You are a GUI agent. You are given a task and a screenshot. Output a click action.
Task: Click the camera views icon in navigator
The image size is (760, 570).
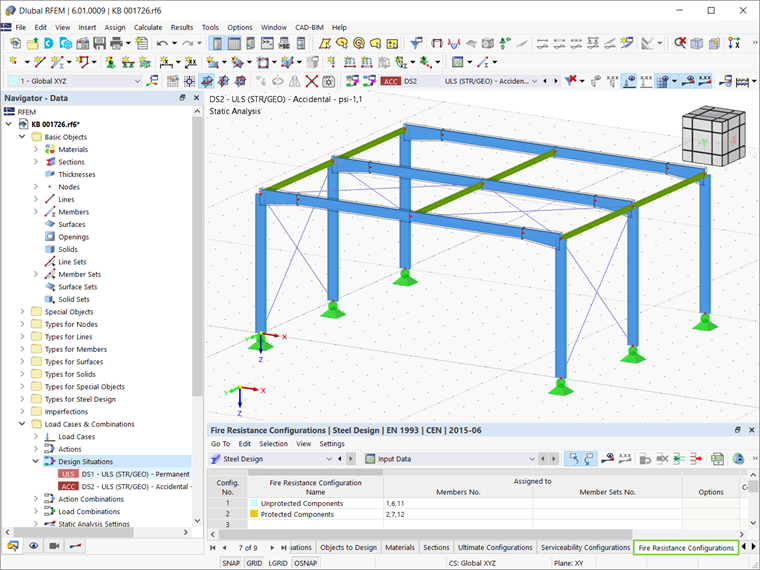point(54,546)
